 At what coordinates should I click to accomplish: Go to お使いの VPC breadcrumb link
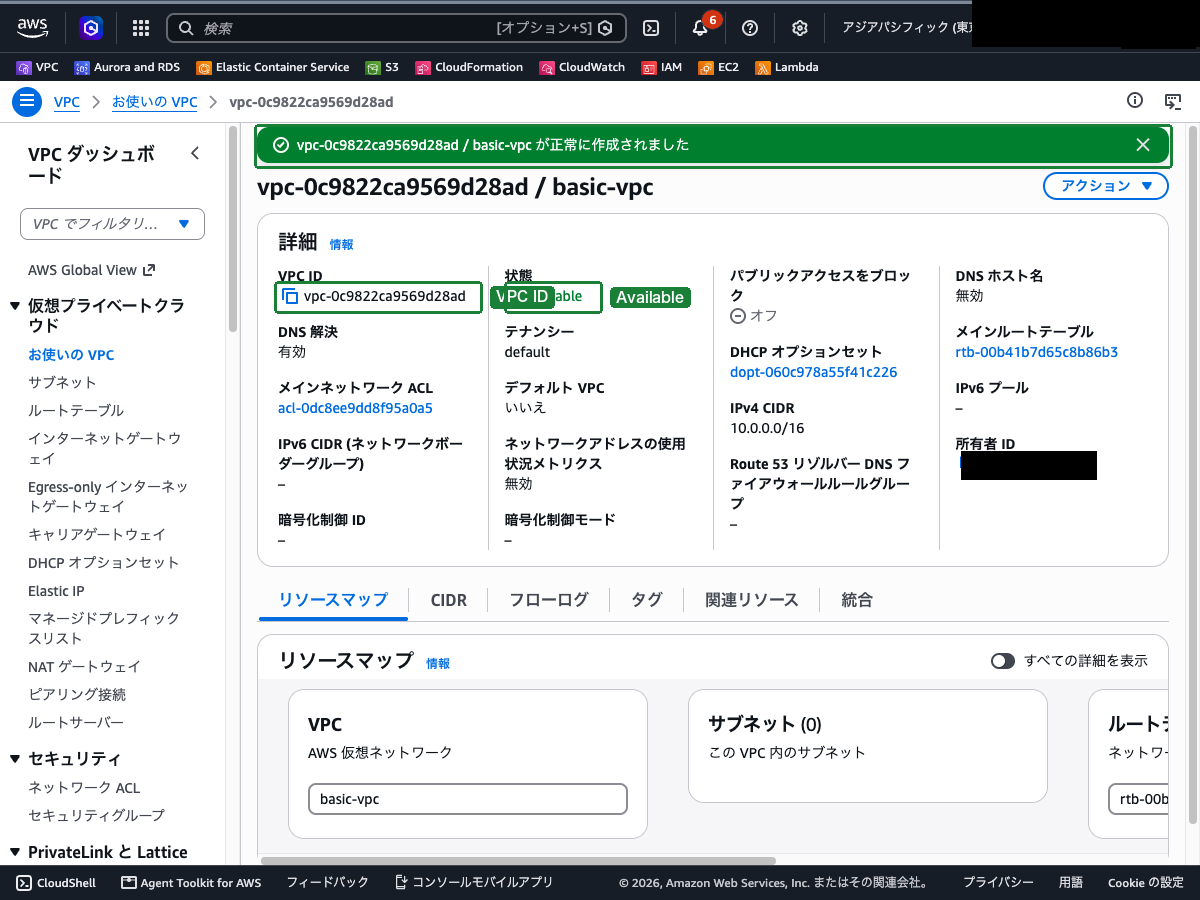[155, 102]
